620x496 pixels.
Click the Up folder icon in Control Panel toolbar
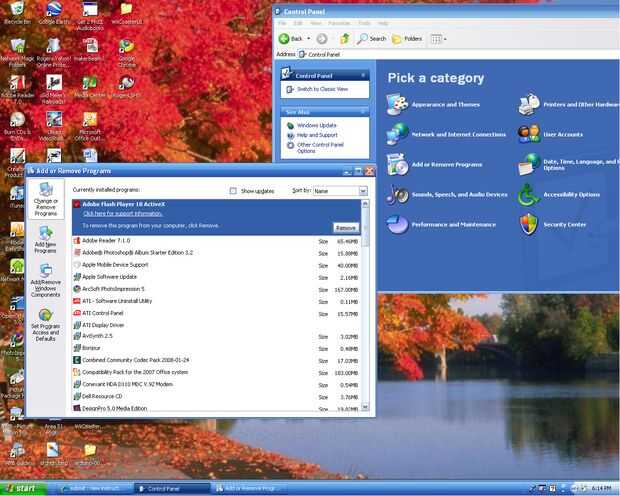pyautogui.click(x=345, y=38)
